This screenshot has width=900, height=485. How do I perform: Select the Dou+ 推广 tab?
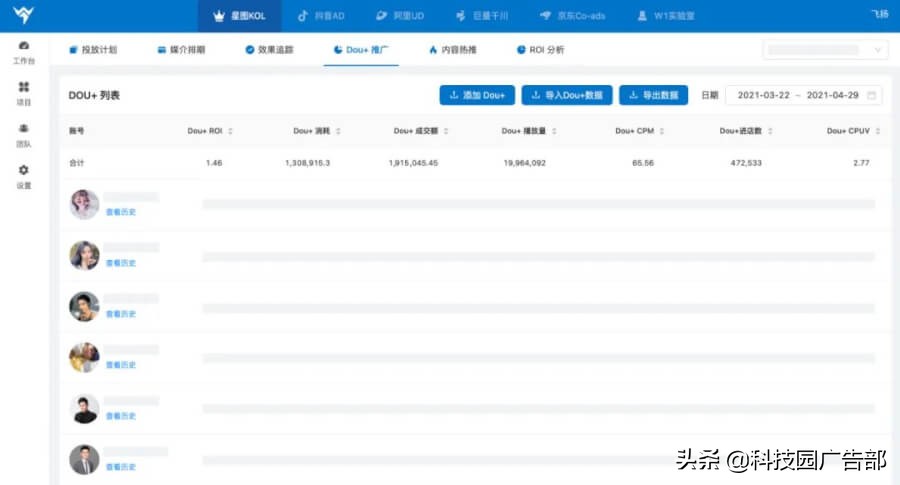[361, 50]
